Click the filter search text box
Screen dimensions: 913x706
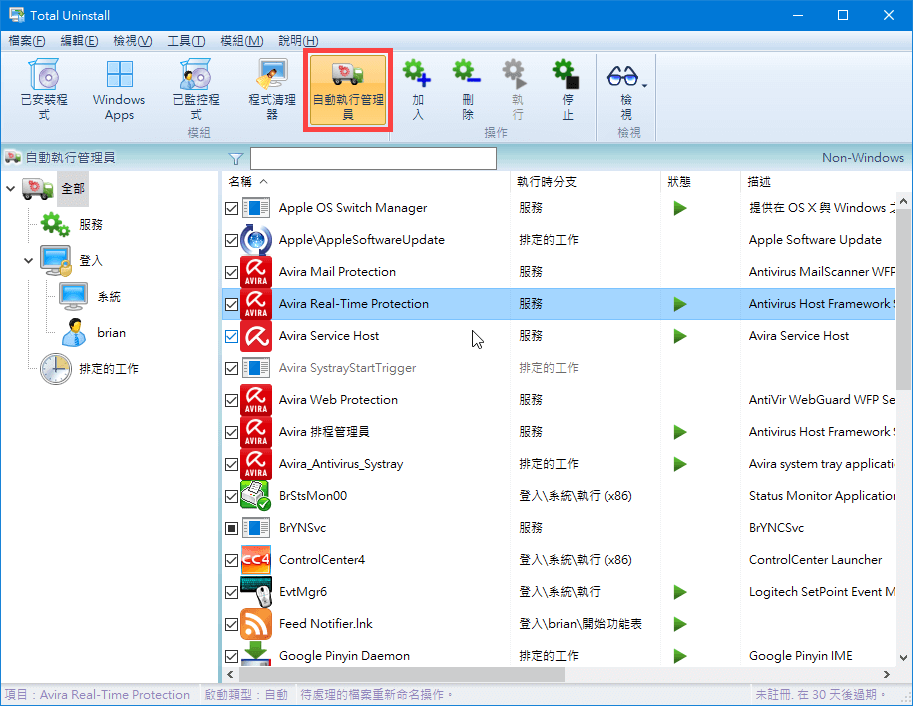pos(372,158)
